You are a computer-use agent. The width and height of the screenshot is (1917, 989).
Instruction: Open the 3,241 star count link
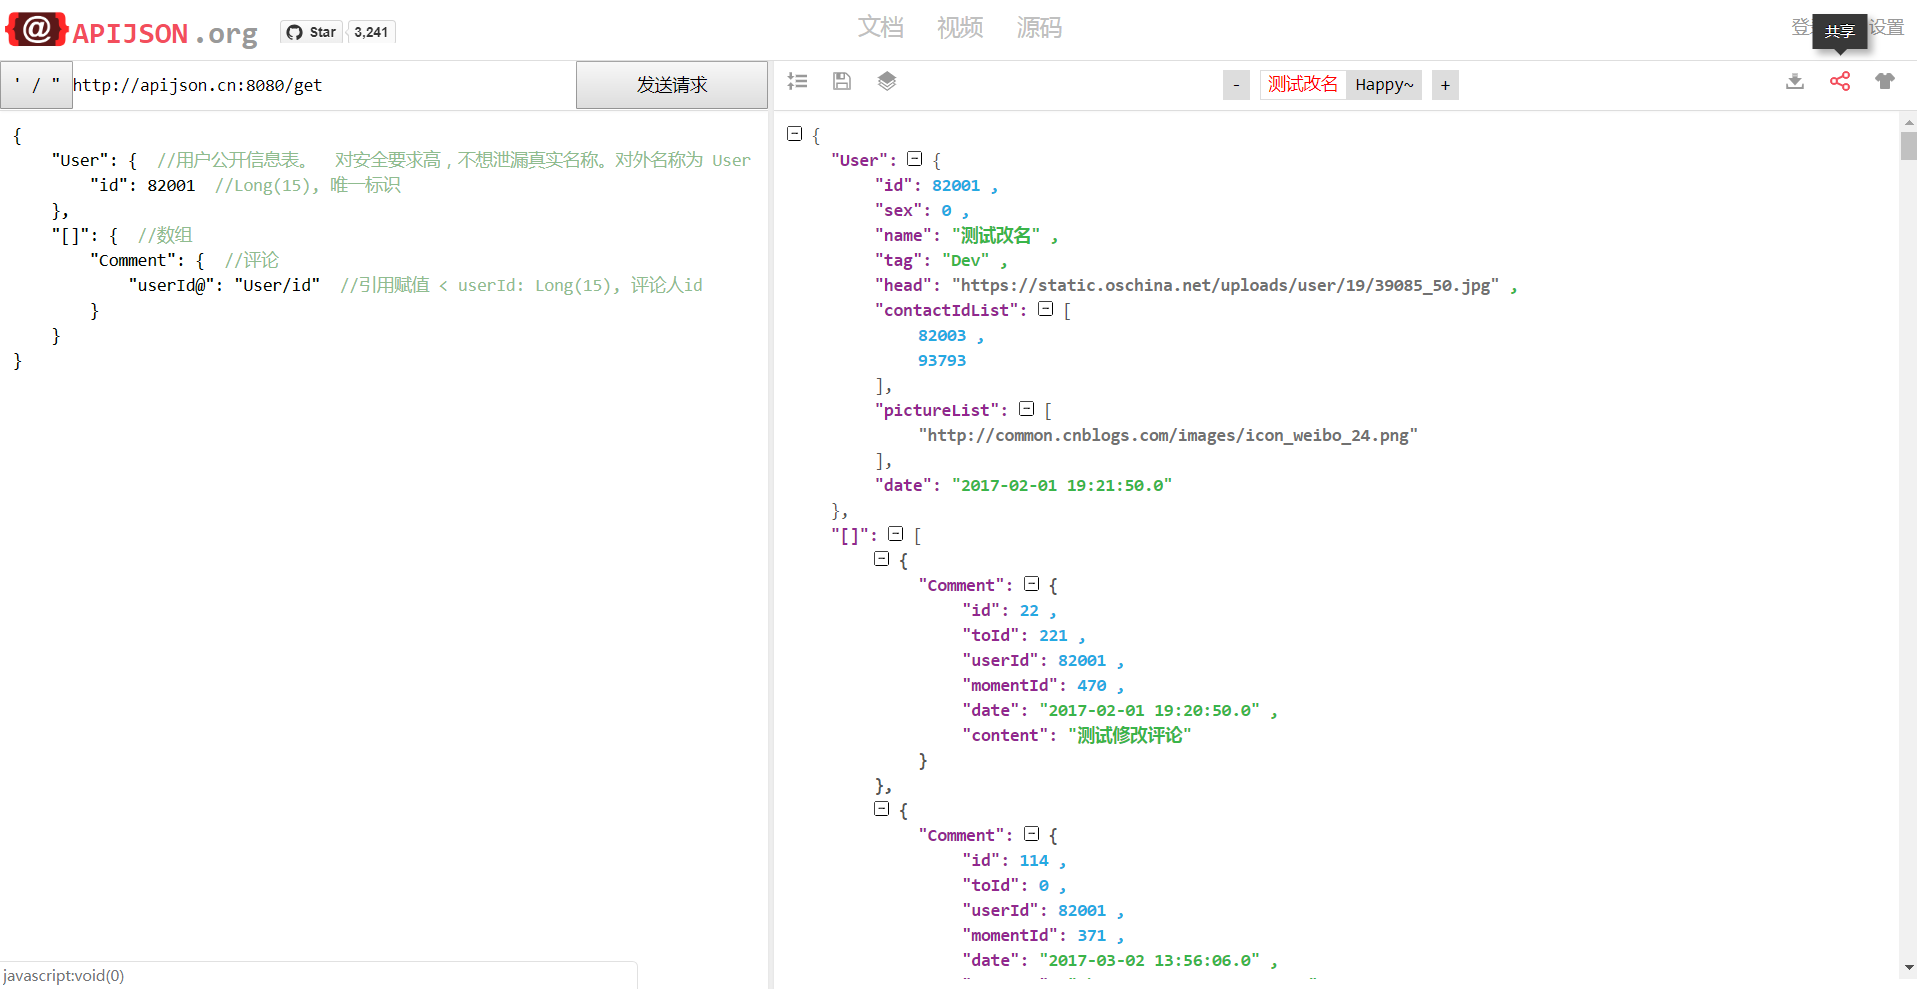pyautogui.click(x=371, y=32)
